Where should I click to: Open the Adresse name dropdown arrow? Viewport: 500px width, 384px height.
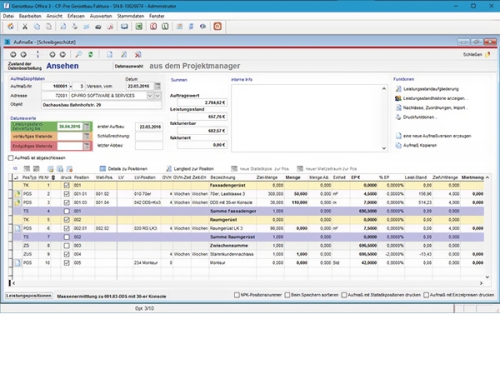(150, 96)
